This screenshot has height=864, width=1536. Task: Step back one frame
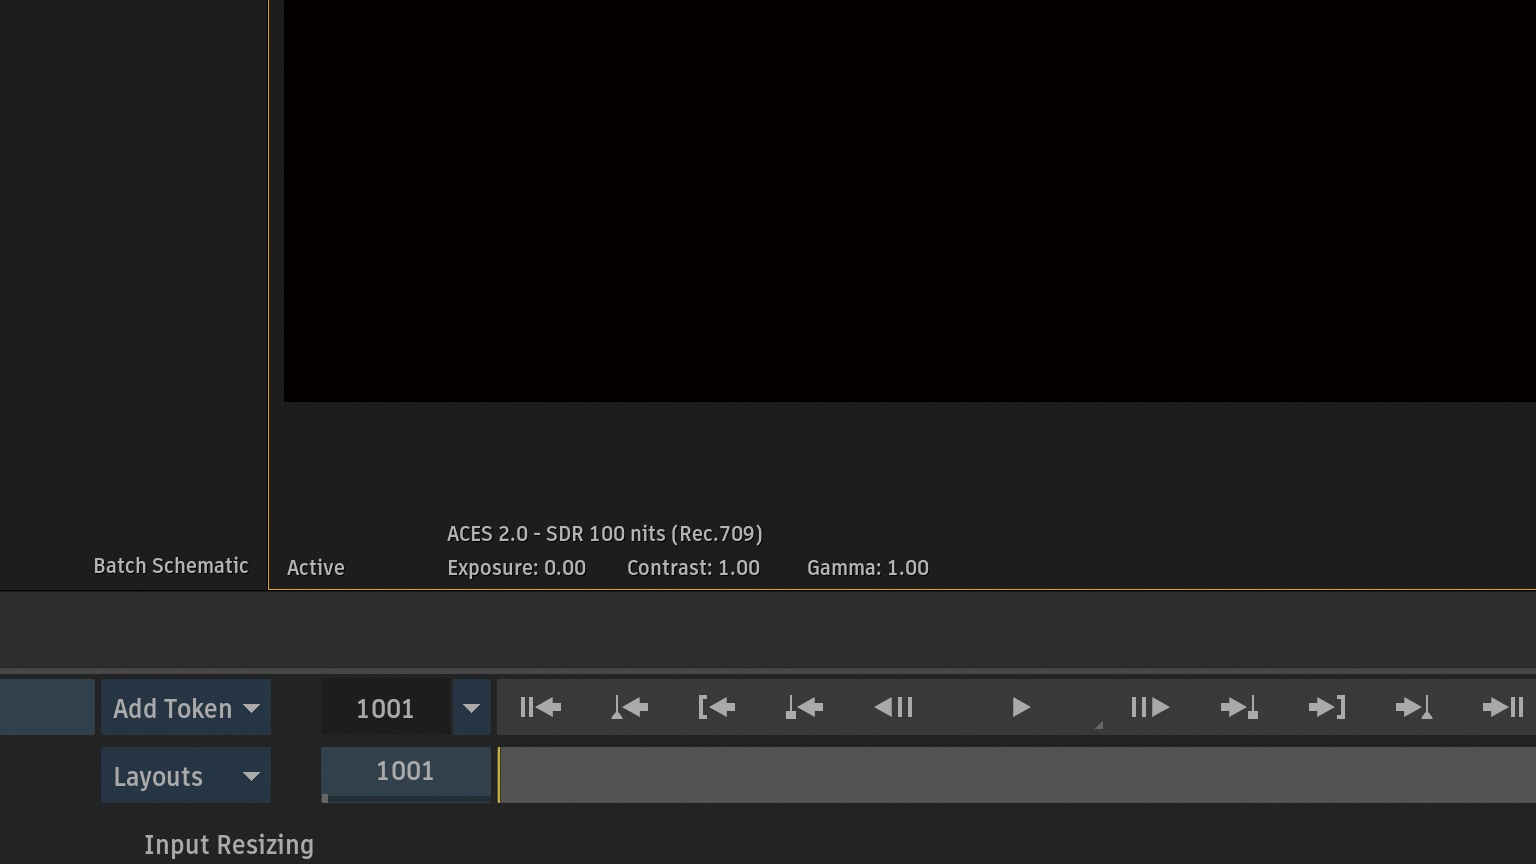coord(893,708)
